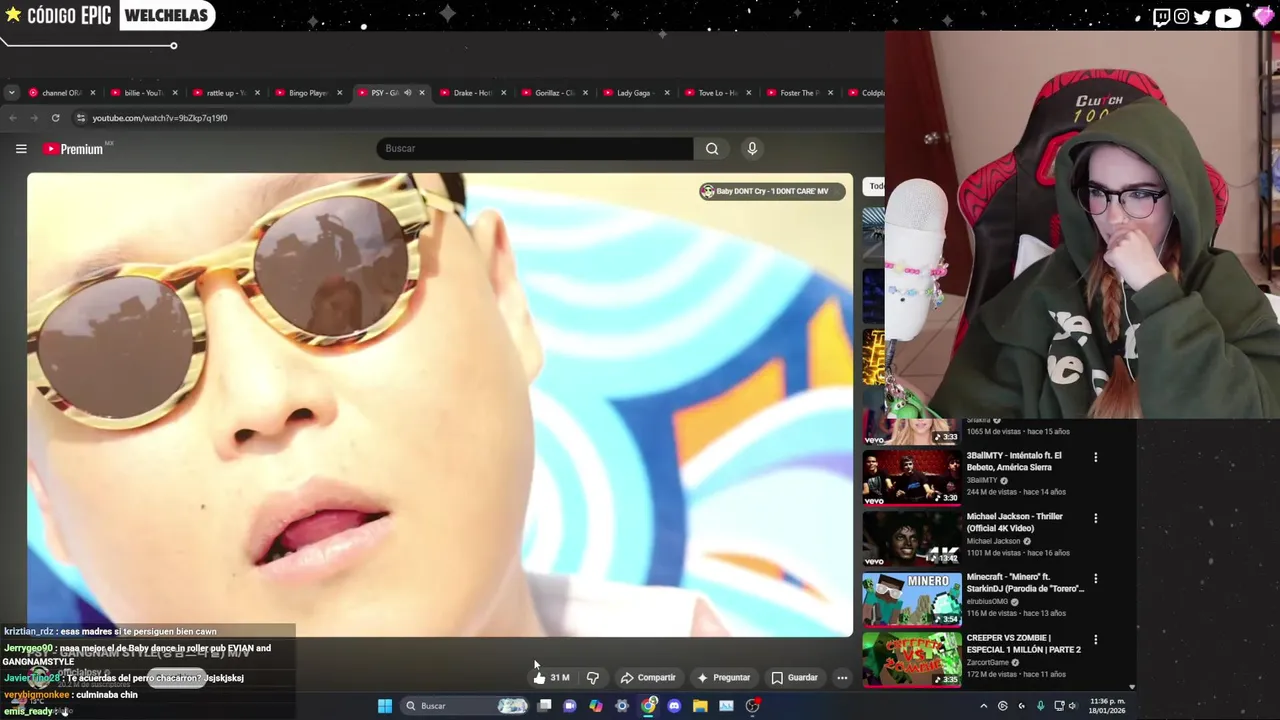1280x720 pixels.
Task: Open 3BallMTY Inténtalo video thumbnail
Action: pyautogui.click(x=911, y=477)
